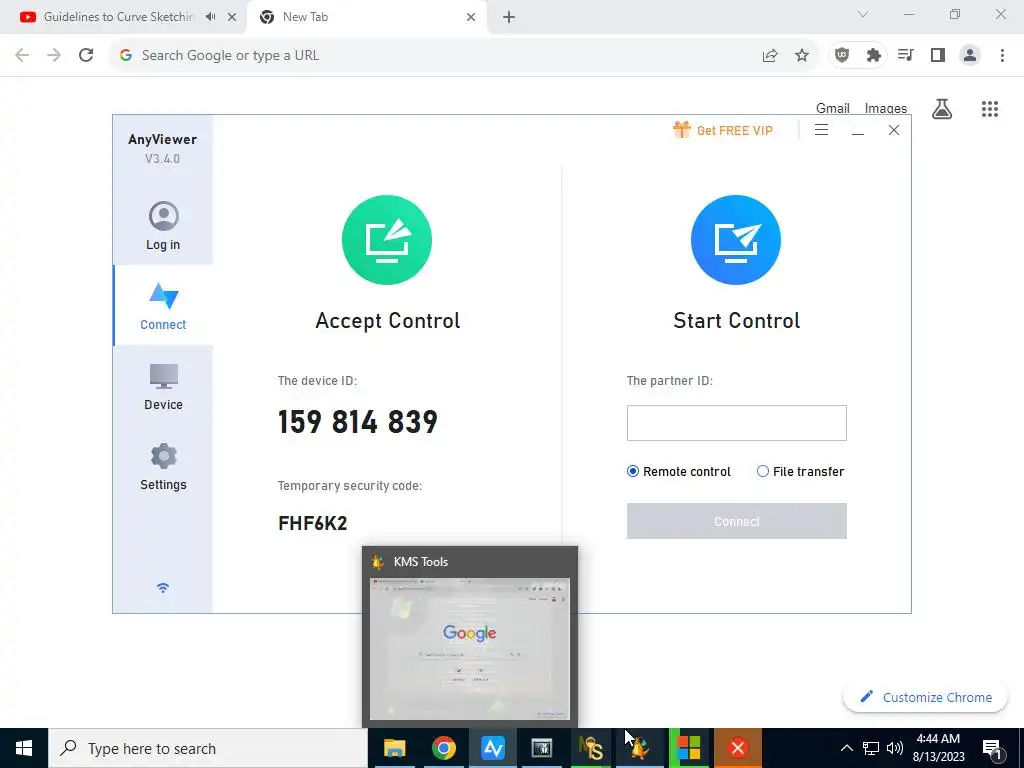Click the grey Connect button
Viewport: 1024px width, 768px height.
[x=737, y=521]
